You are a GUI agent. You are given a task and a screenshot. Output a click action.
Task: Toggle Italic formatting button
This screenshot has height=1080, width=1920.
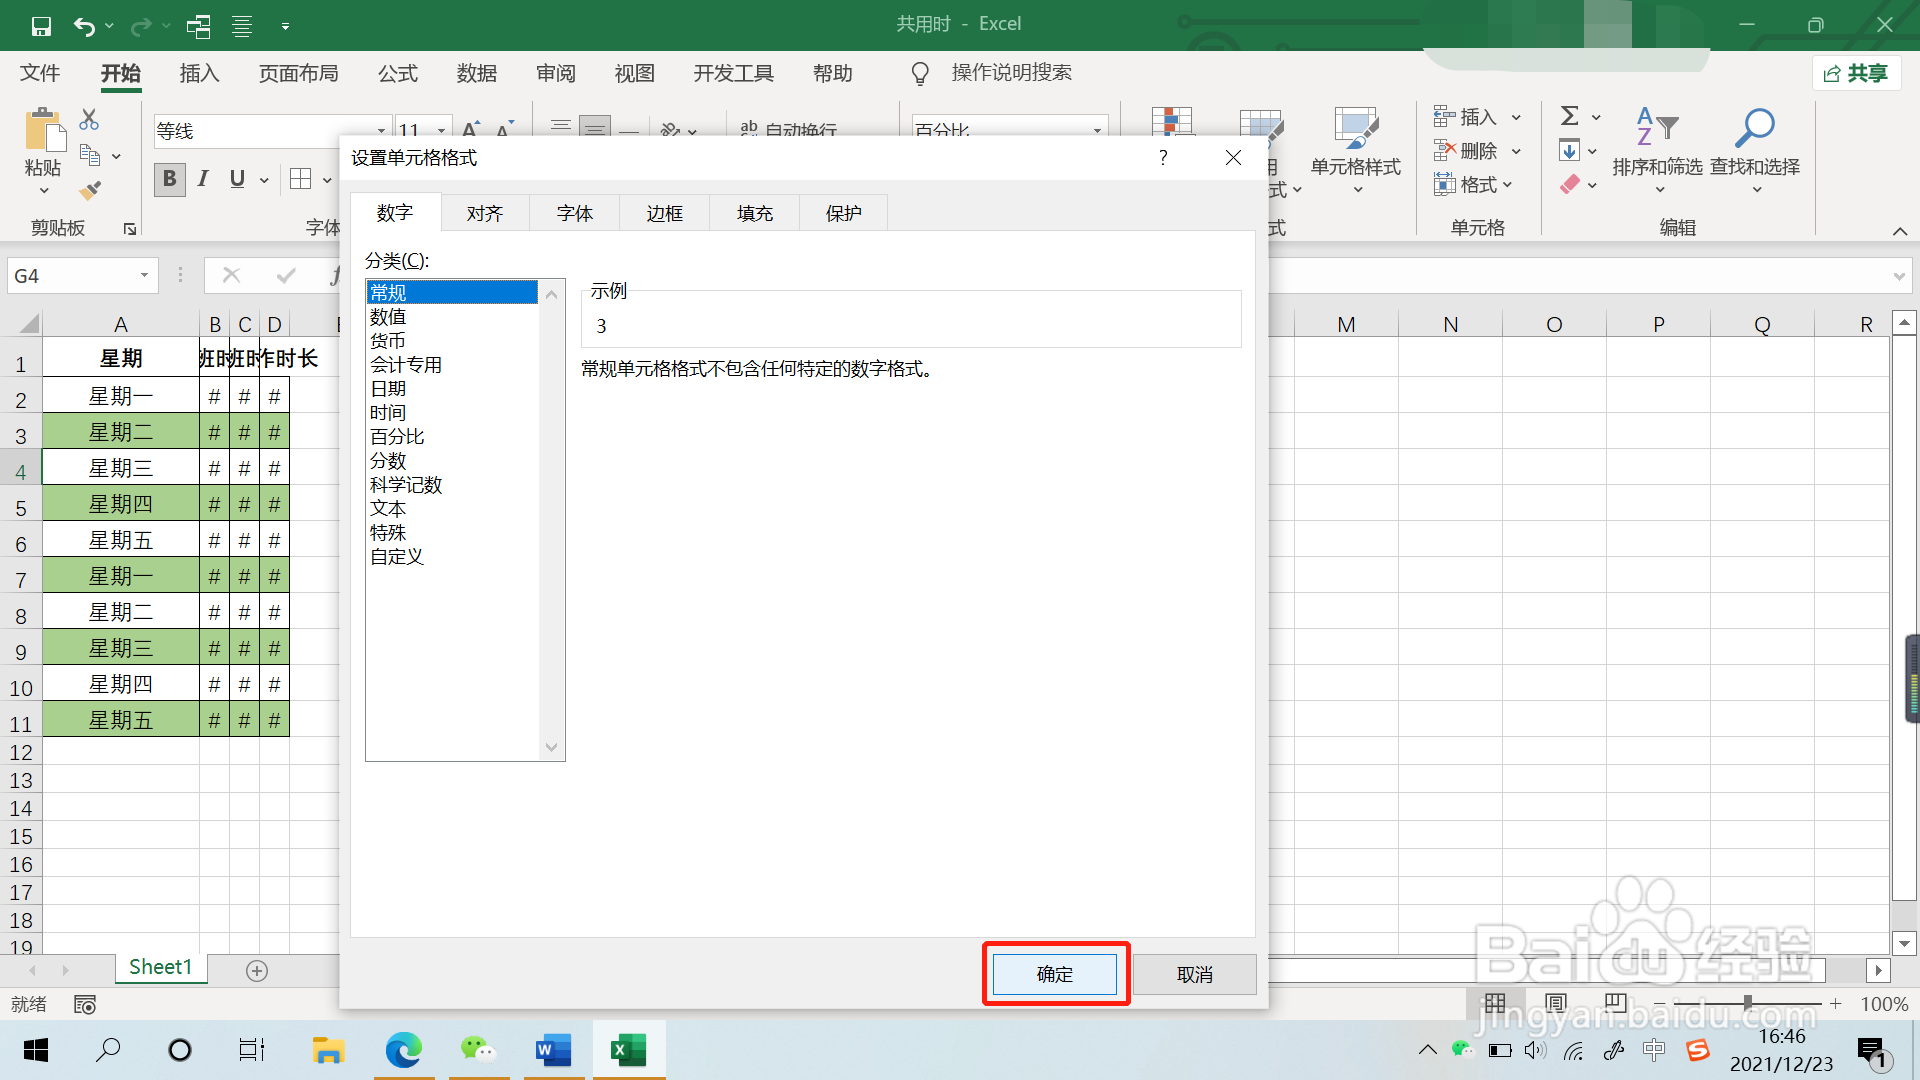[203, 179]
